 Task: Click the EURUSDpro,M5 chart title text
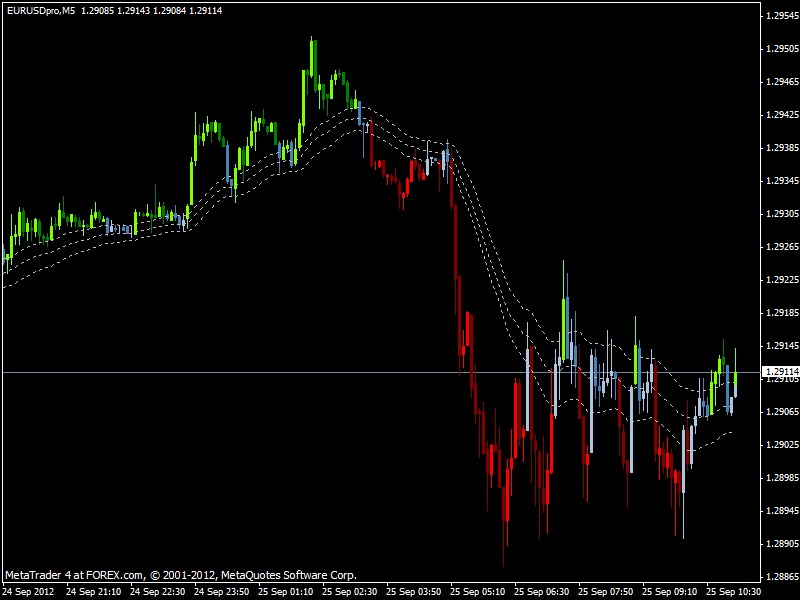(40, 10)
